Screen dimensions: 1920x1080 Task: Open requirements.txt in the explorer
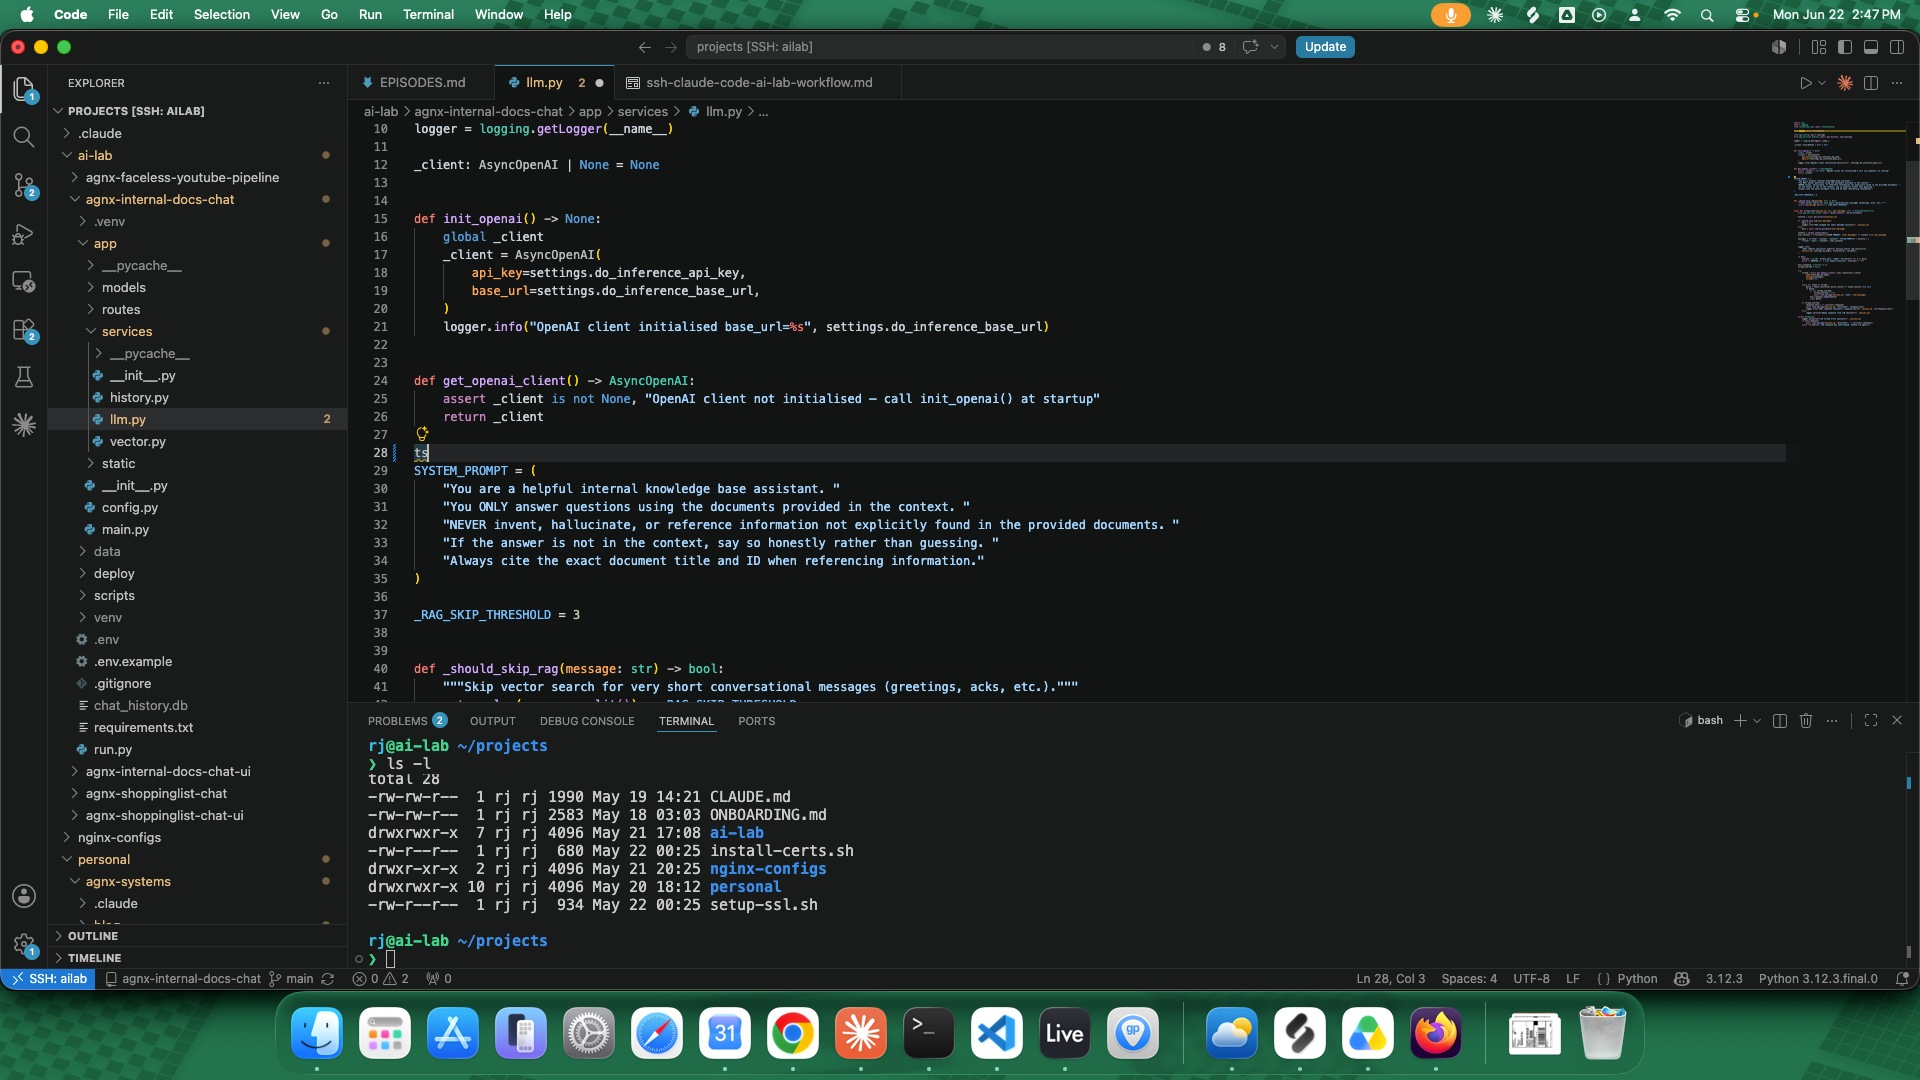(143, 727)
